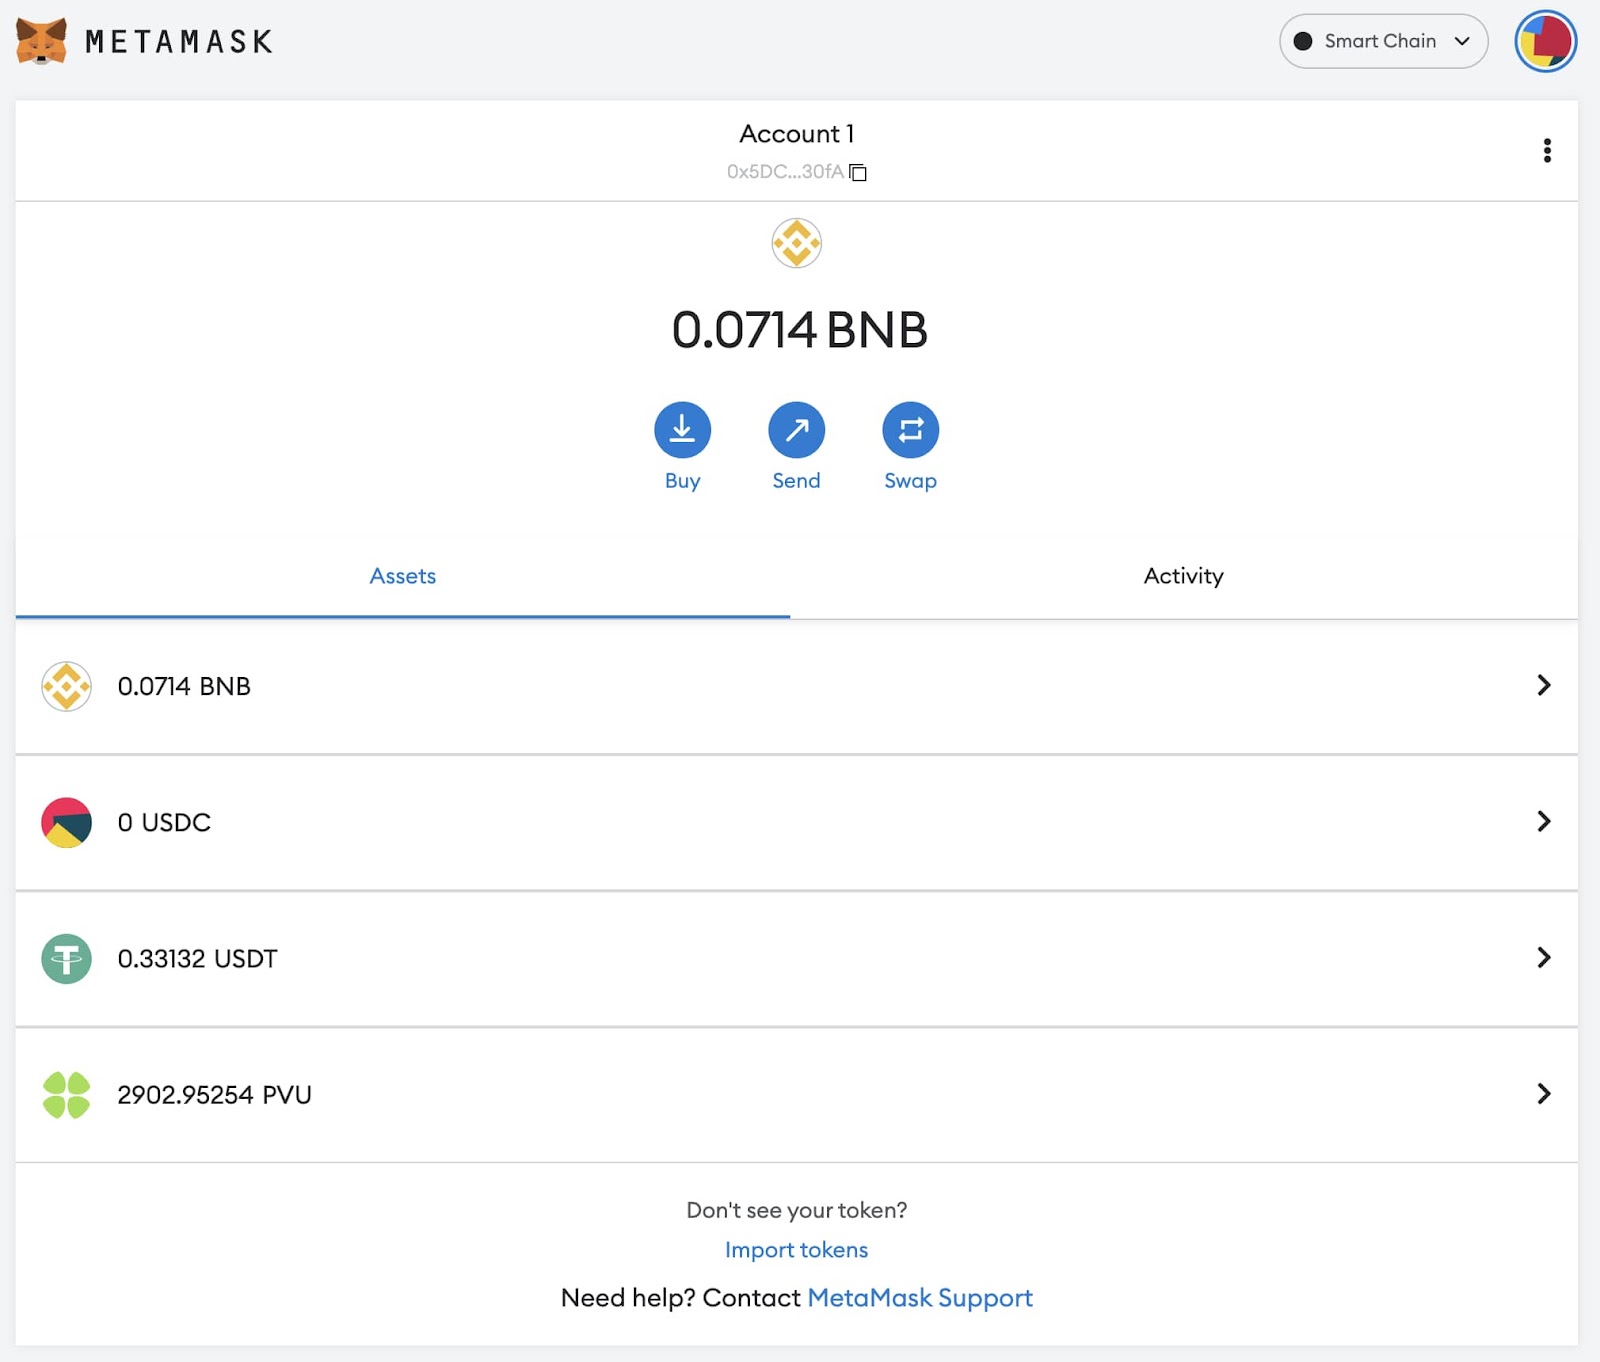Screen dimensions: 1600x1362
Task: Click the Swap arrows icon
Action: 910,430
